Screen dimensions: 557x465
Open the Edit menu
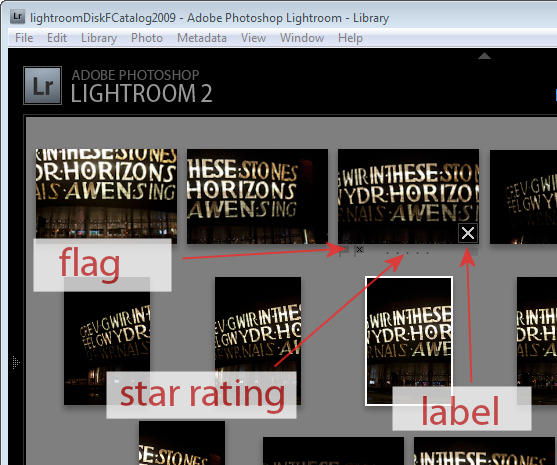57,38
